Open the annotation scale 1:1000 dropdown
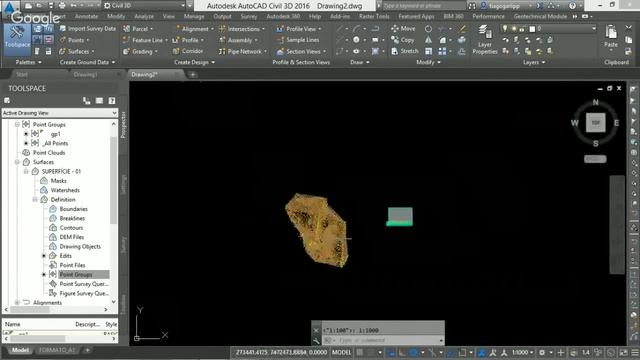640x360 pixels. tap(522, 352)
